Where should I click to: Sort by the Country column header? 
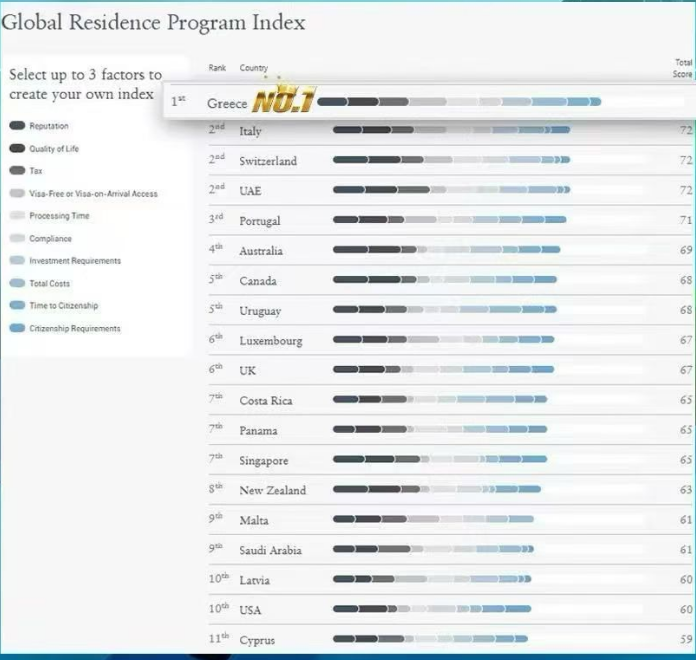point(253,67)
